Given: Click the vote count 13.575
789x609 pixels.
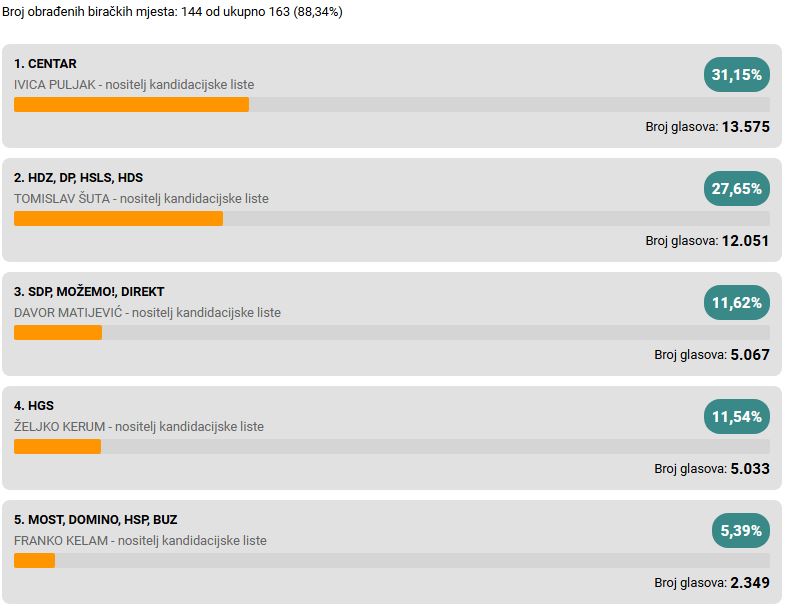Looking at the screenshot, I should (x=746, y=127).
